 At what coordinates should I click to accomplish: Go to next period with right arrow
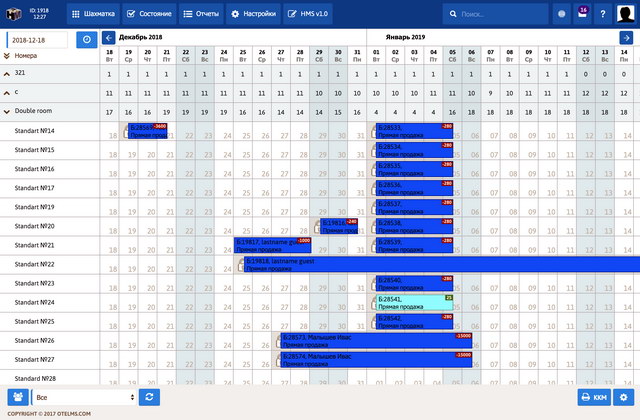click(626, 38)
